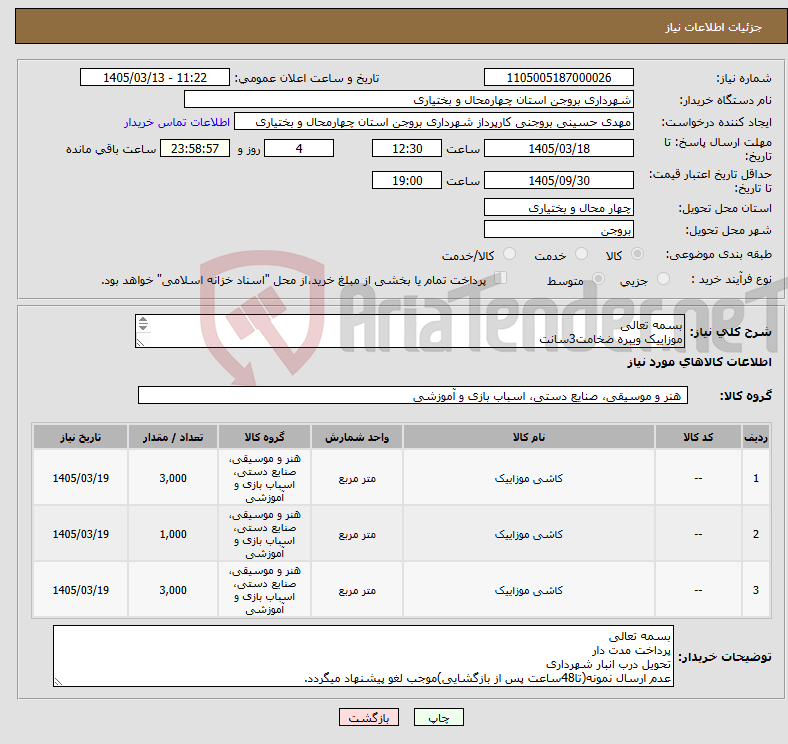Screen dimensions: 788x744
Task: Click the توضیحات خریدار text area
Action: click(x=363, y=657)
